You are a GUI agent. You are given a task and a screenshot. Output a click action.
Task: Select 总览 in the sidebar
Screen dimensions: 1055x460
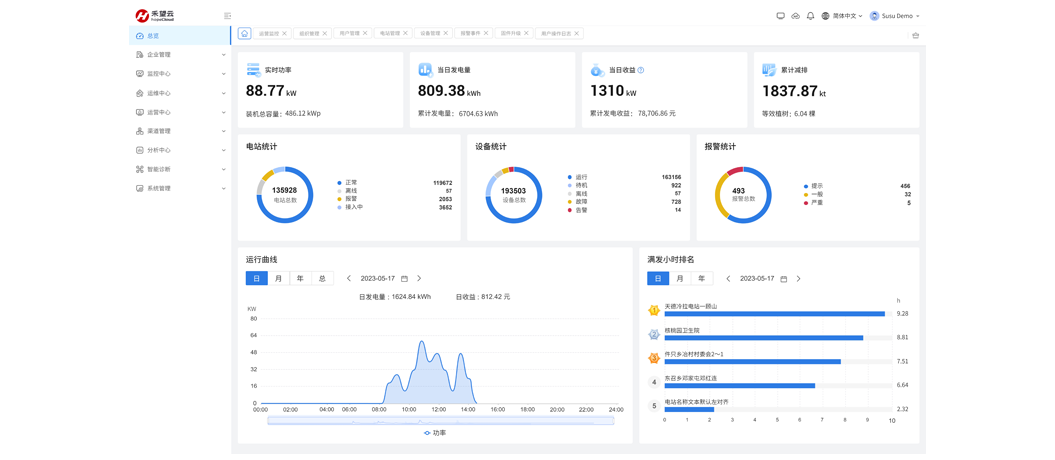[180, 36]
